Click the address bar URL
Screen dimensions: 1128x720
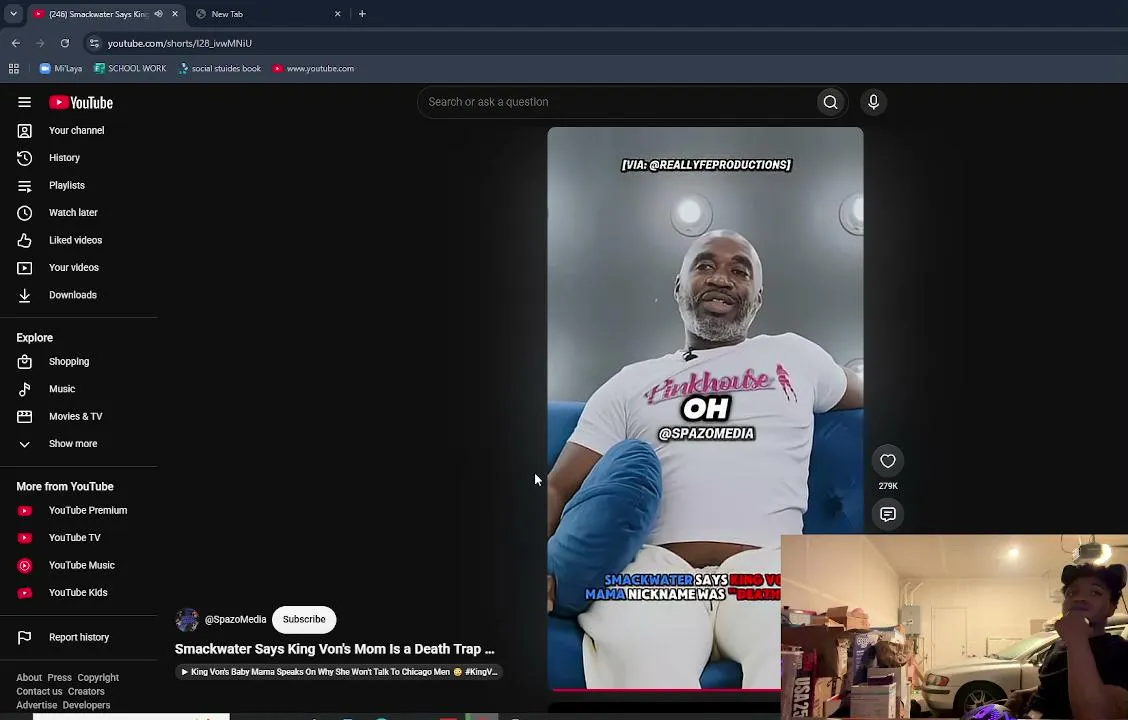tap(180, 43)
